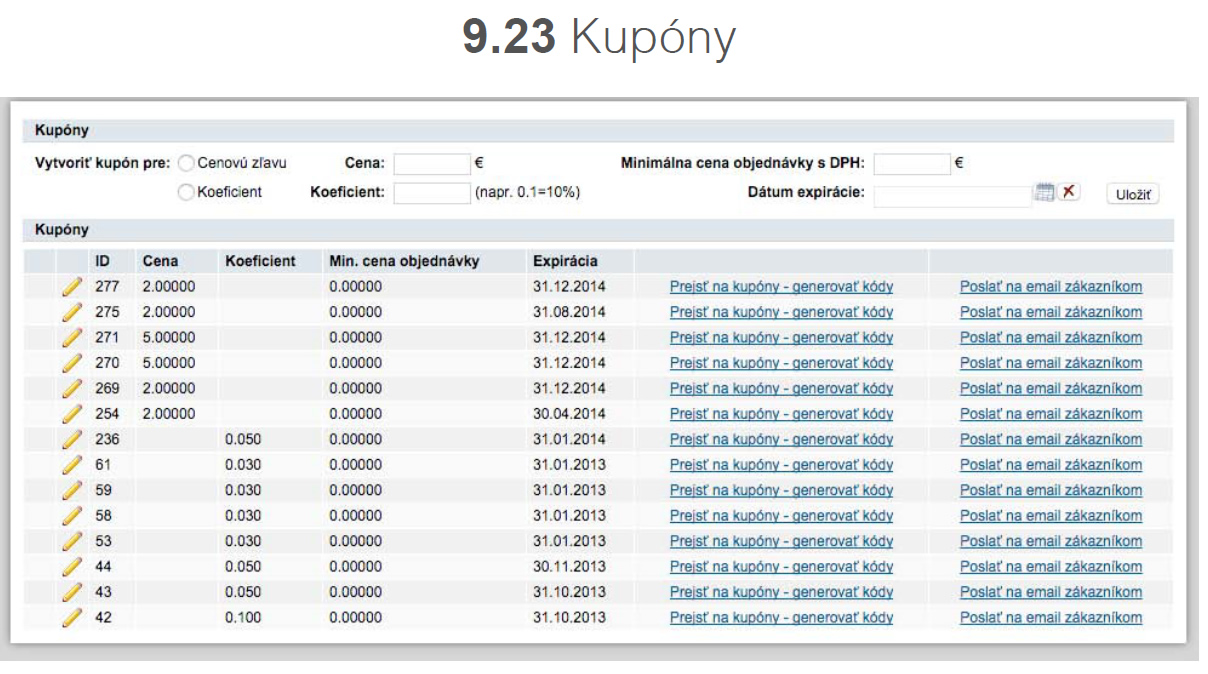Clear expiration date with red X icon
This screenshot has width=1208, height=674.
(x=1070, y=192)
